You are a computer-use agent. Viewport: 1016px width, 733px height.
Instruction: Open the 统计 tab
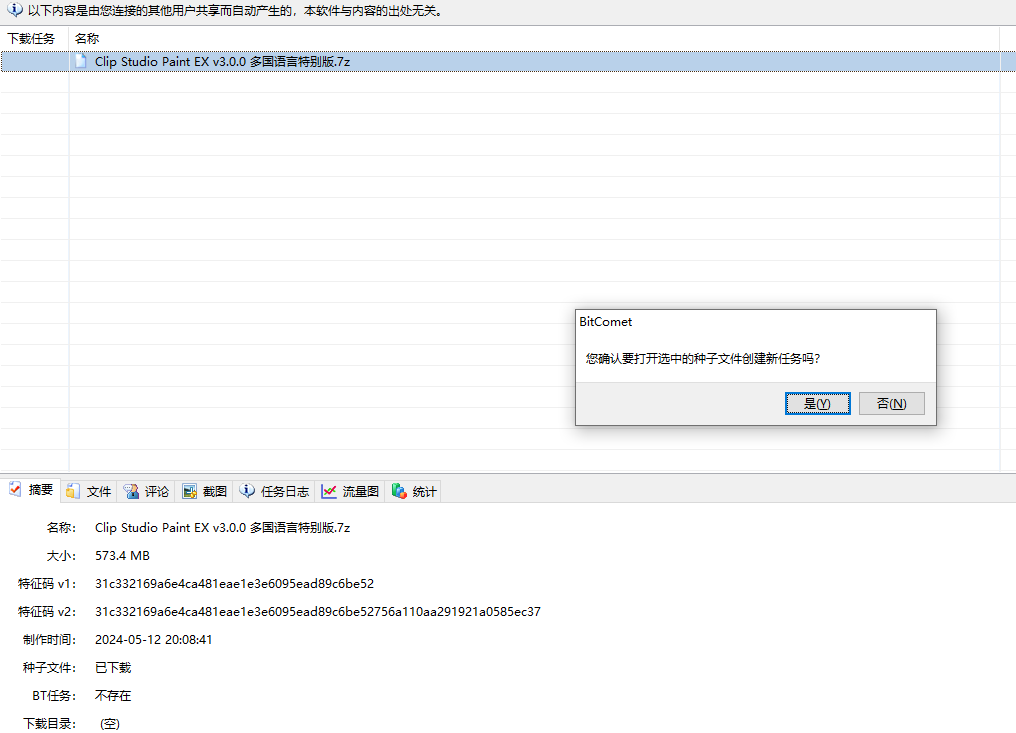click(414, 491)
